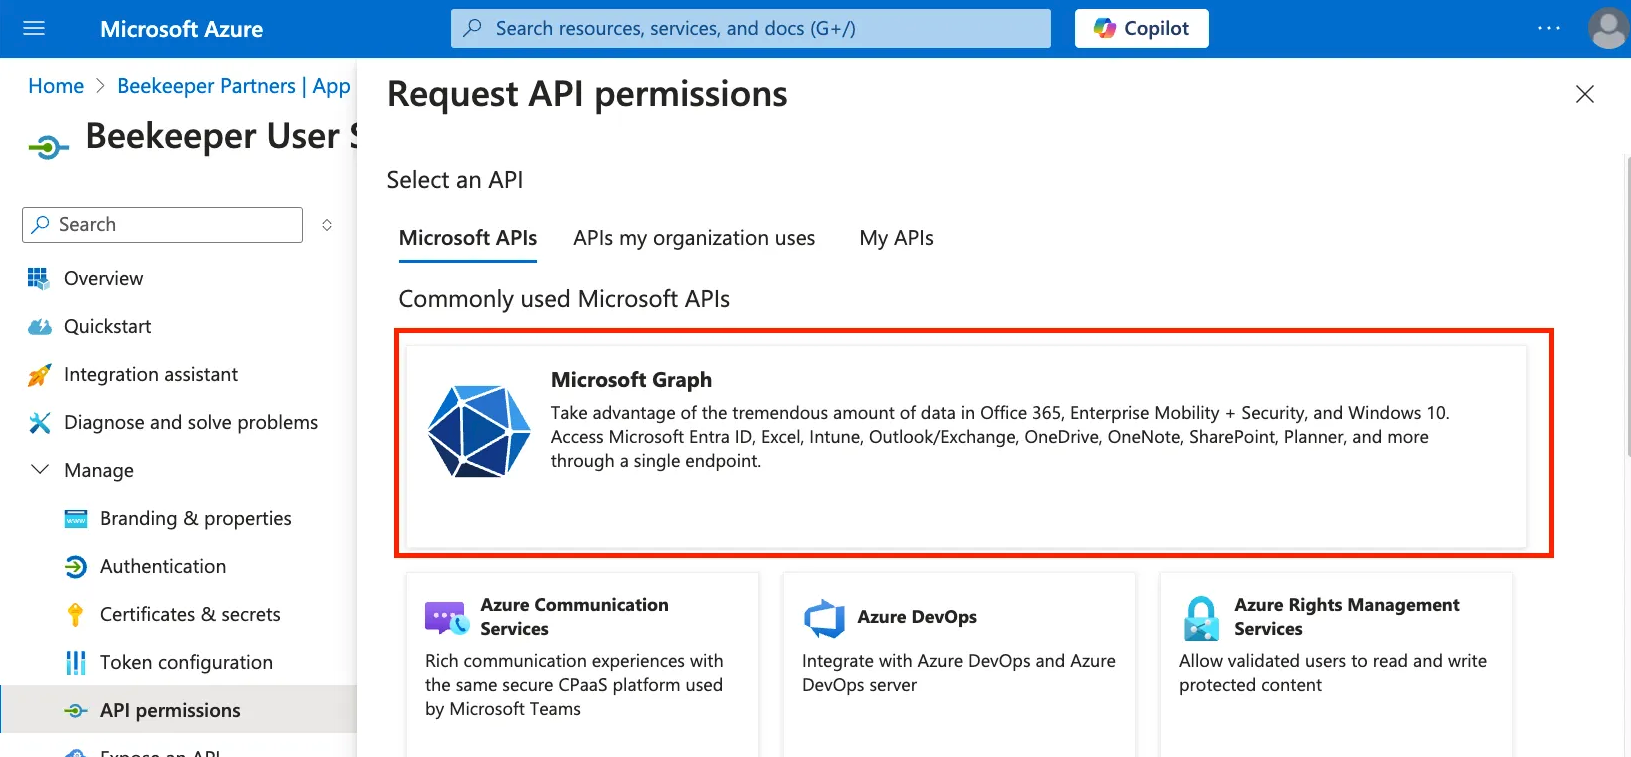Image resolution: width=1631 pixels, height=757 pixels.
Task: Select the Microsoft Graph title
Action: point(631,380)
